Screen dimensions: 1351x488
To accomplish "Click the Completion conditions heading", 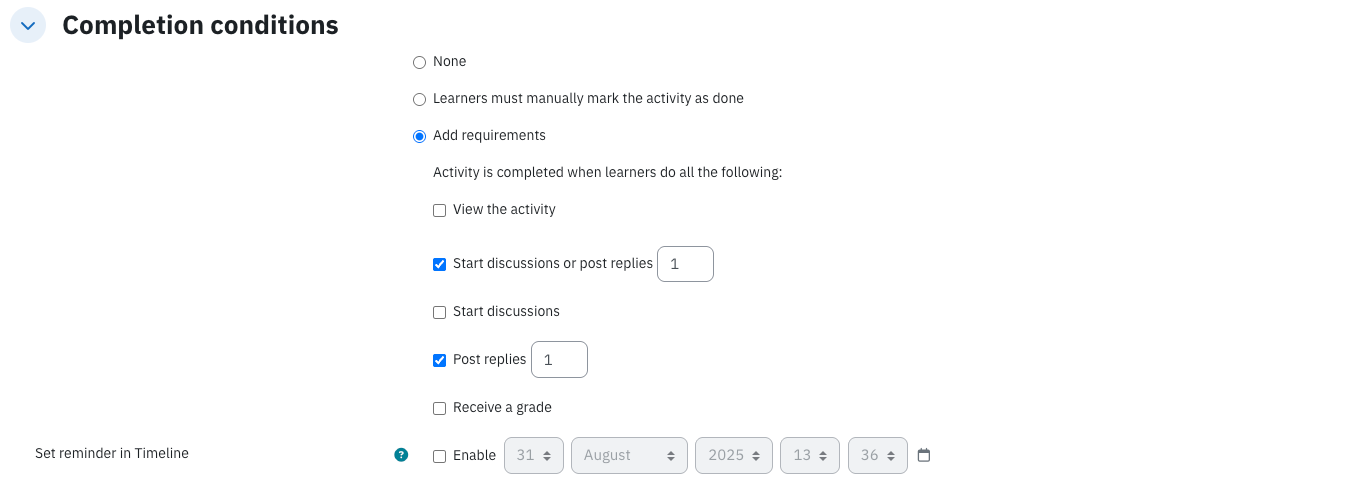I will click(200, 25).
